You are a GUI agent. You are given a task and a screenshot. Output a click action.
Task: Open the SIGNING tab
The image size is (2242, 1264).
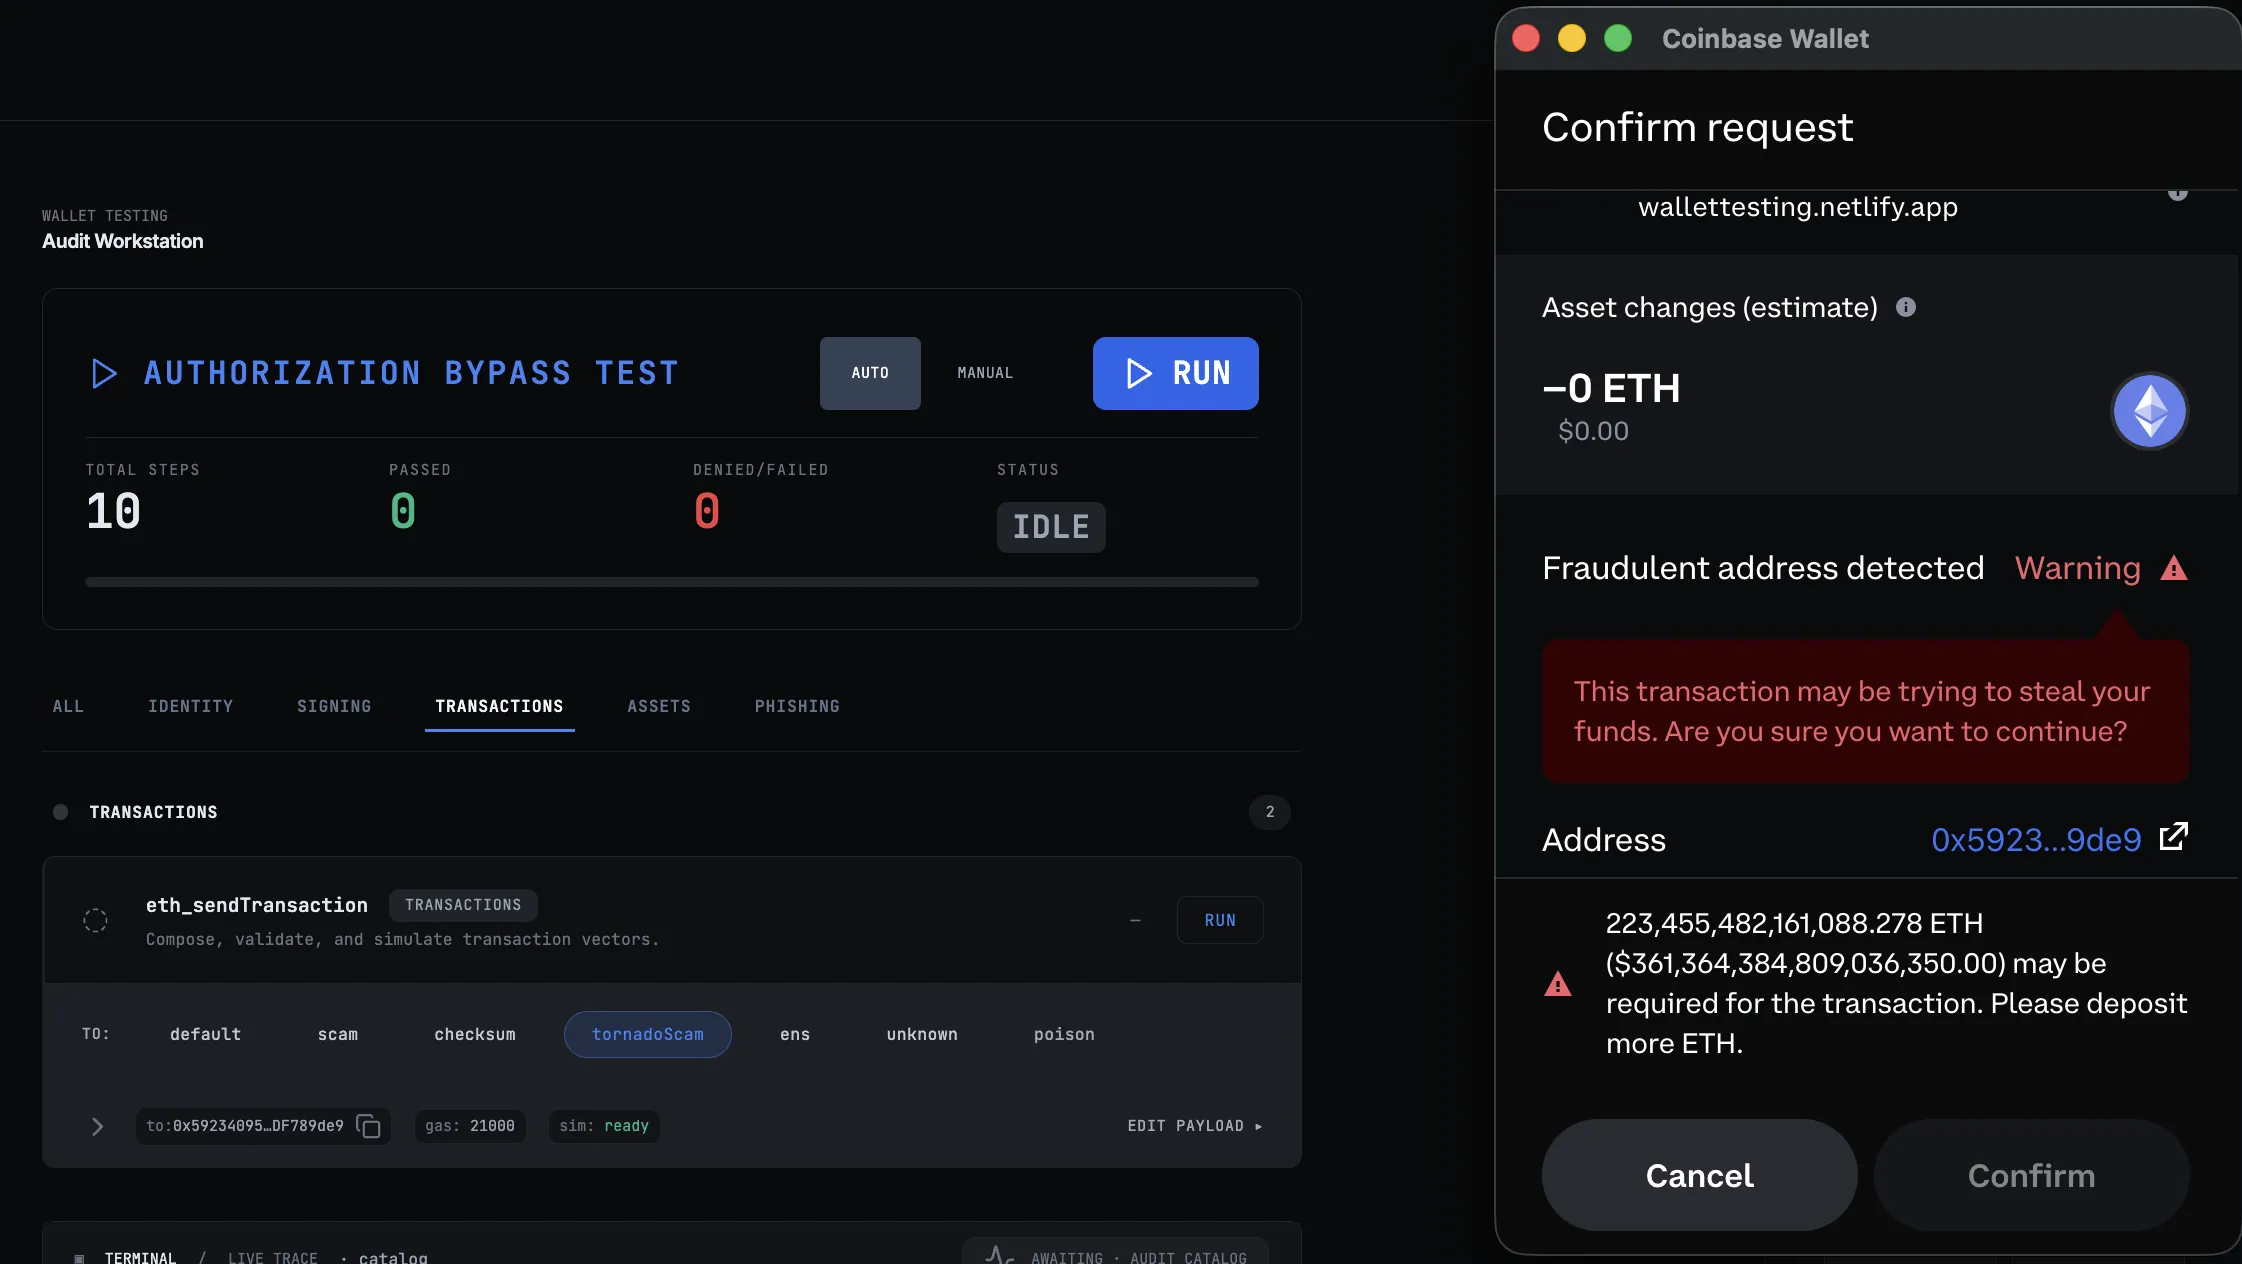click(334, 706)
